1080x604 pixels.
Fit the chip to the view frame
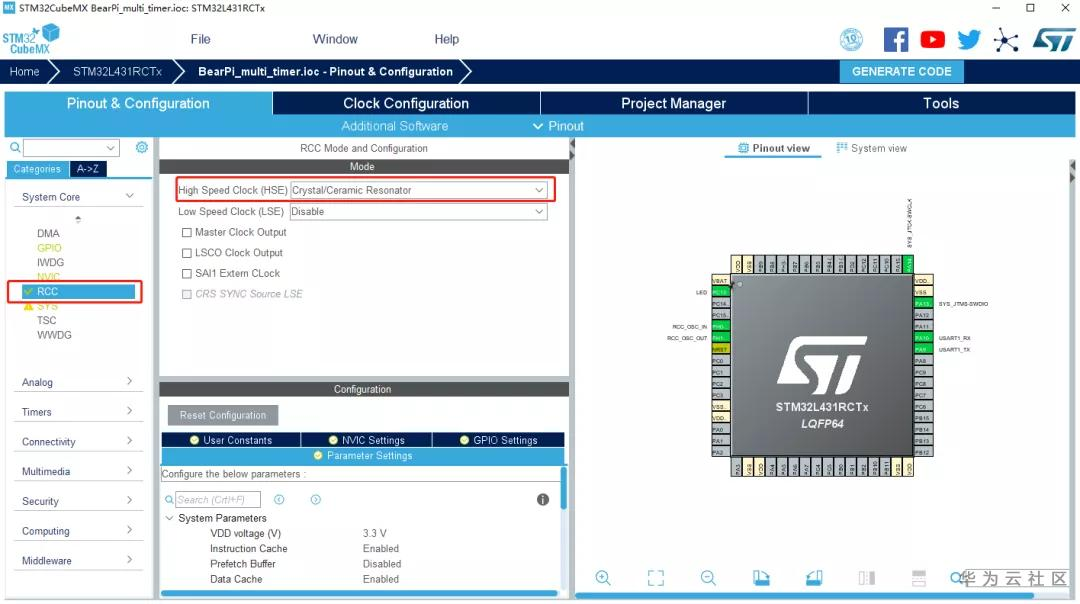pyautogui.click(x=656, y=578)
